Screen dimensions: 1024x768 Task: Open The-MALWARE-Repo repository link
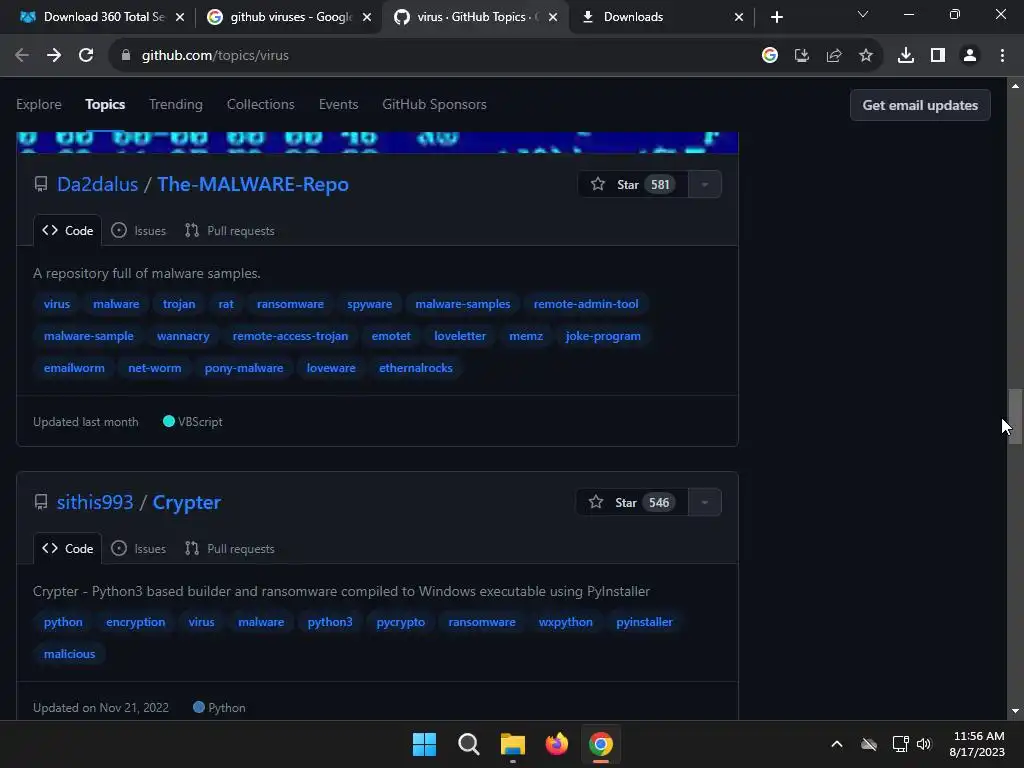tap(253, 185)
